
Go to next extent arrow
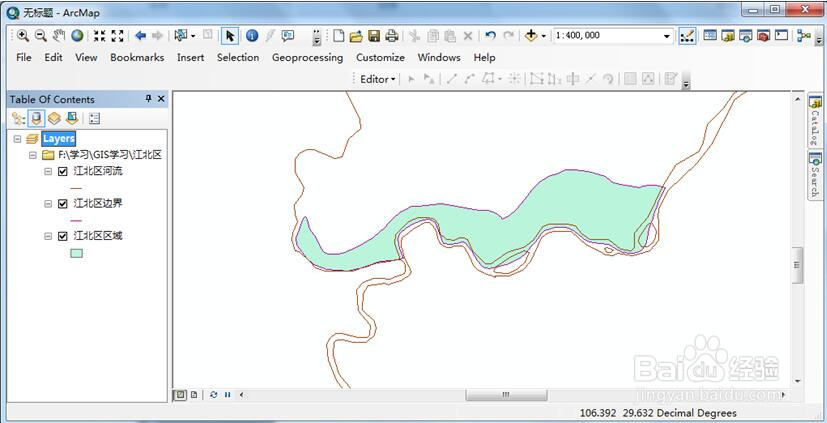[x=157, y=36]
